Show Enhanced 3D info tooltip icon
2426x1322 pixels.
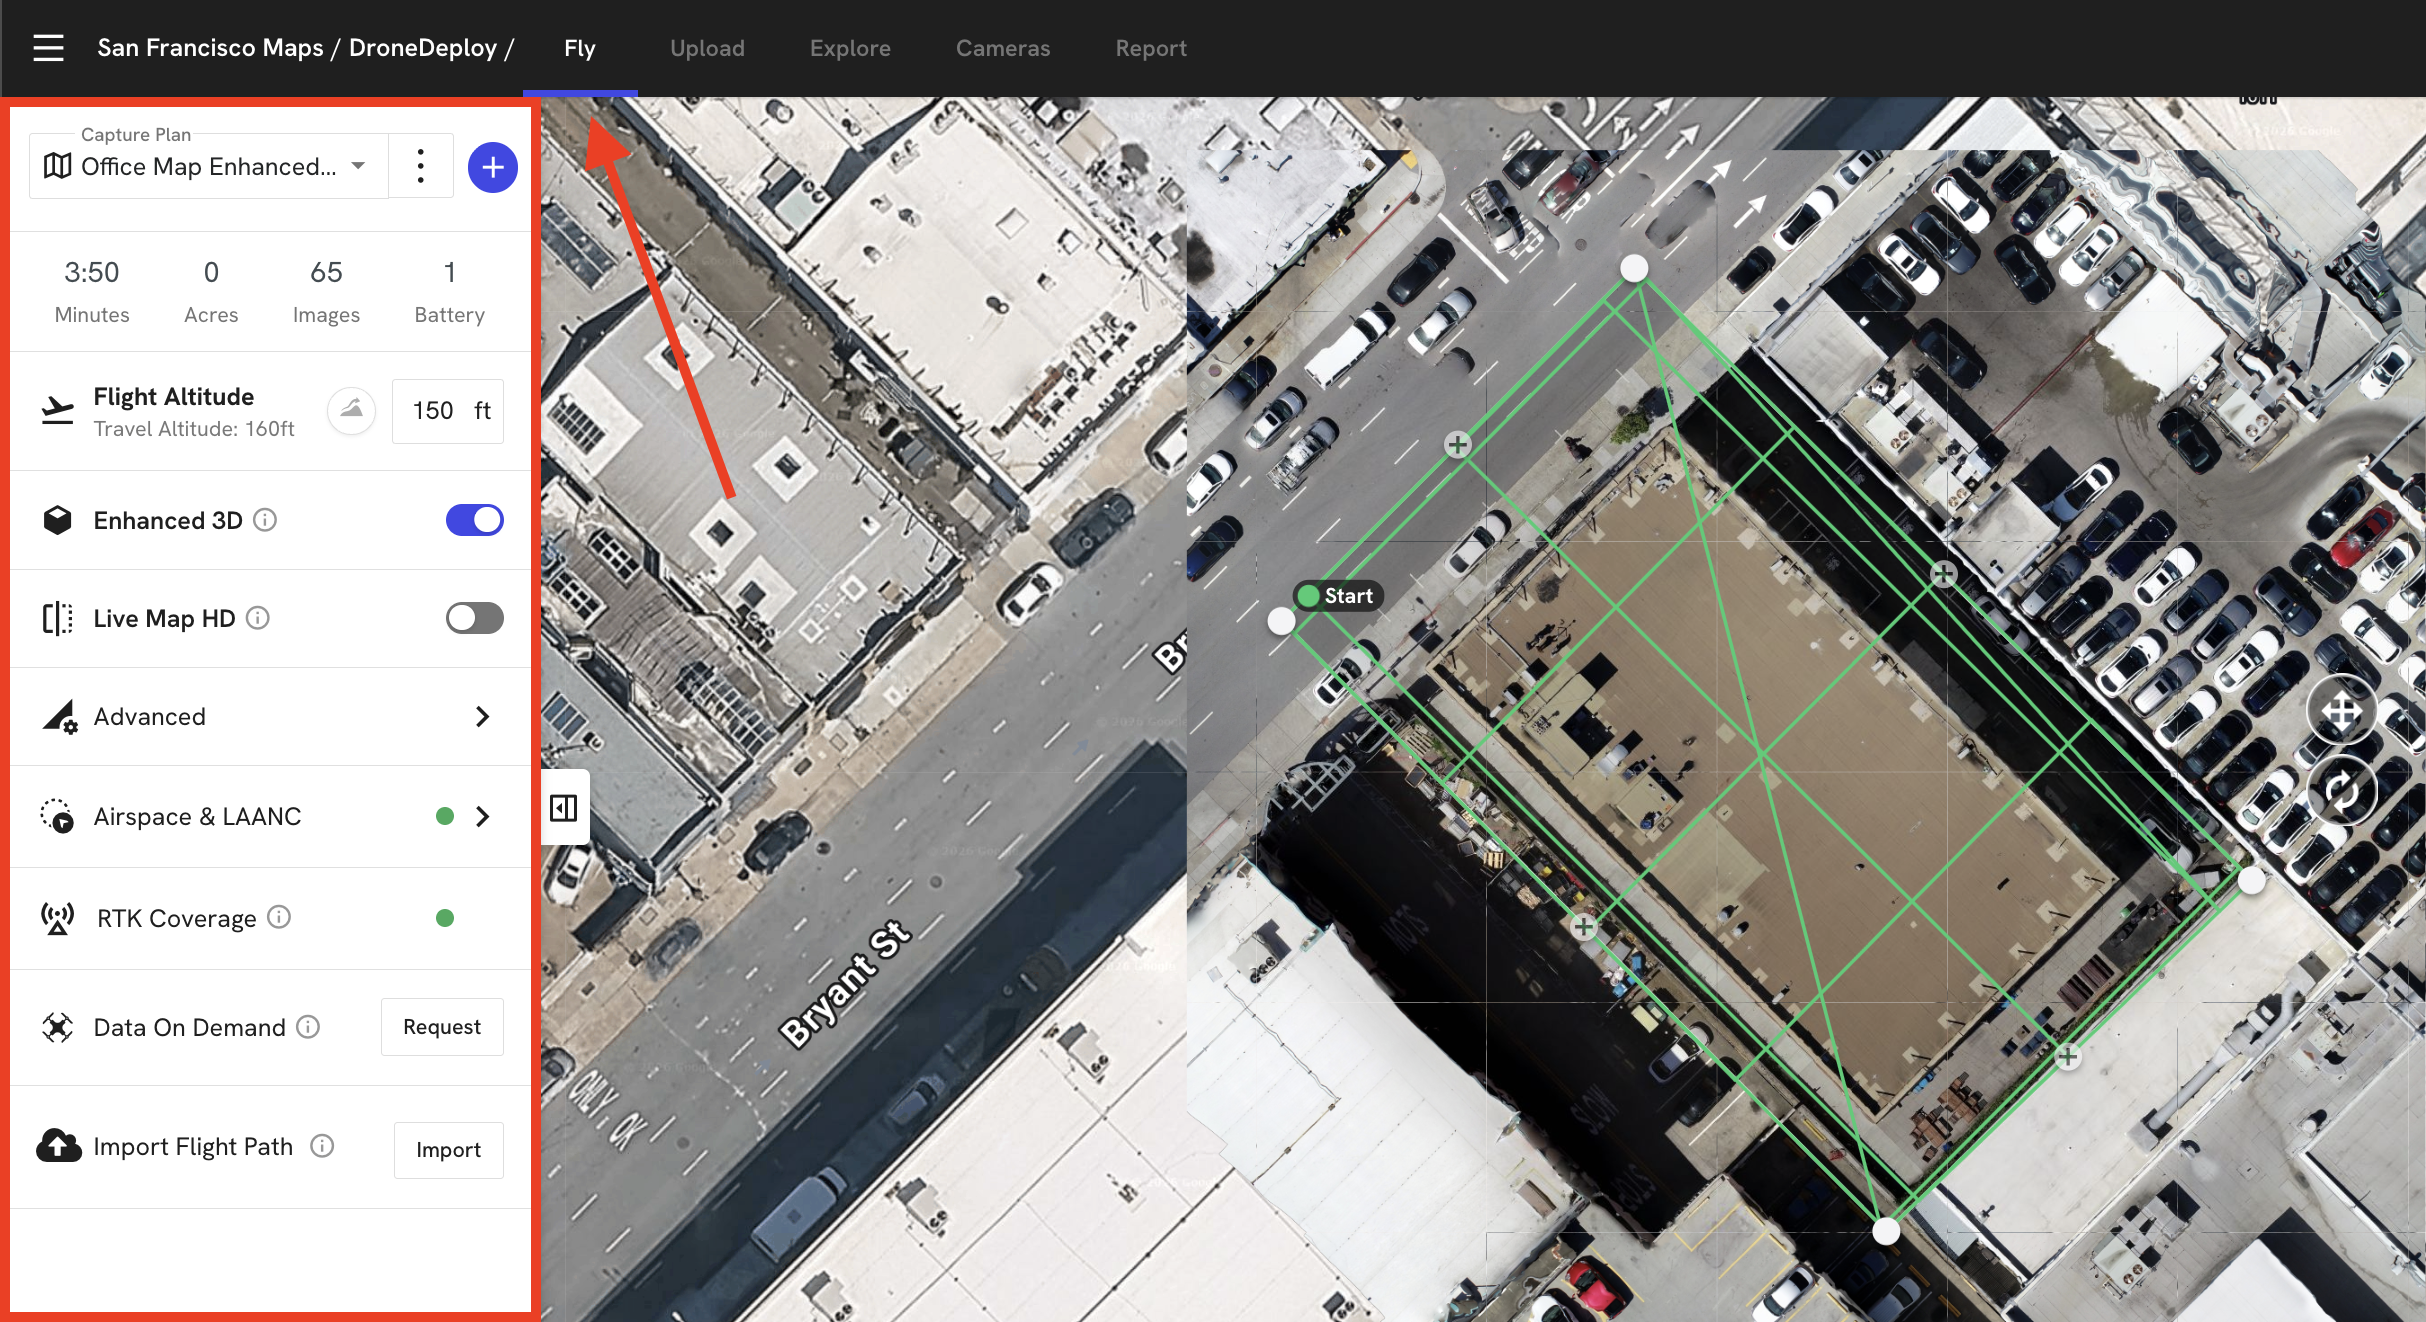pos(265,520)
